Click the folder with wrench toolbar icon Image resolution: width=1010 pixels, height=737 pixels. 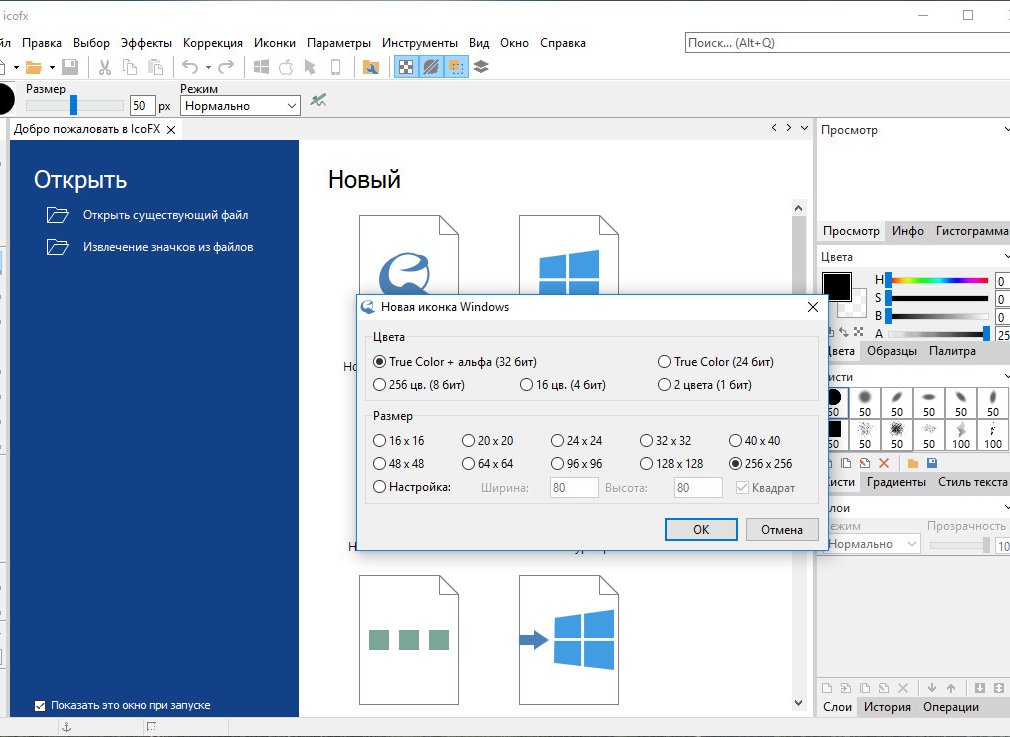click(371, 67)
